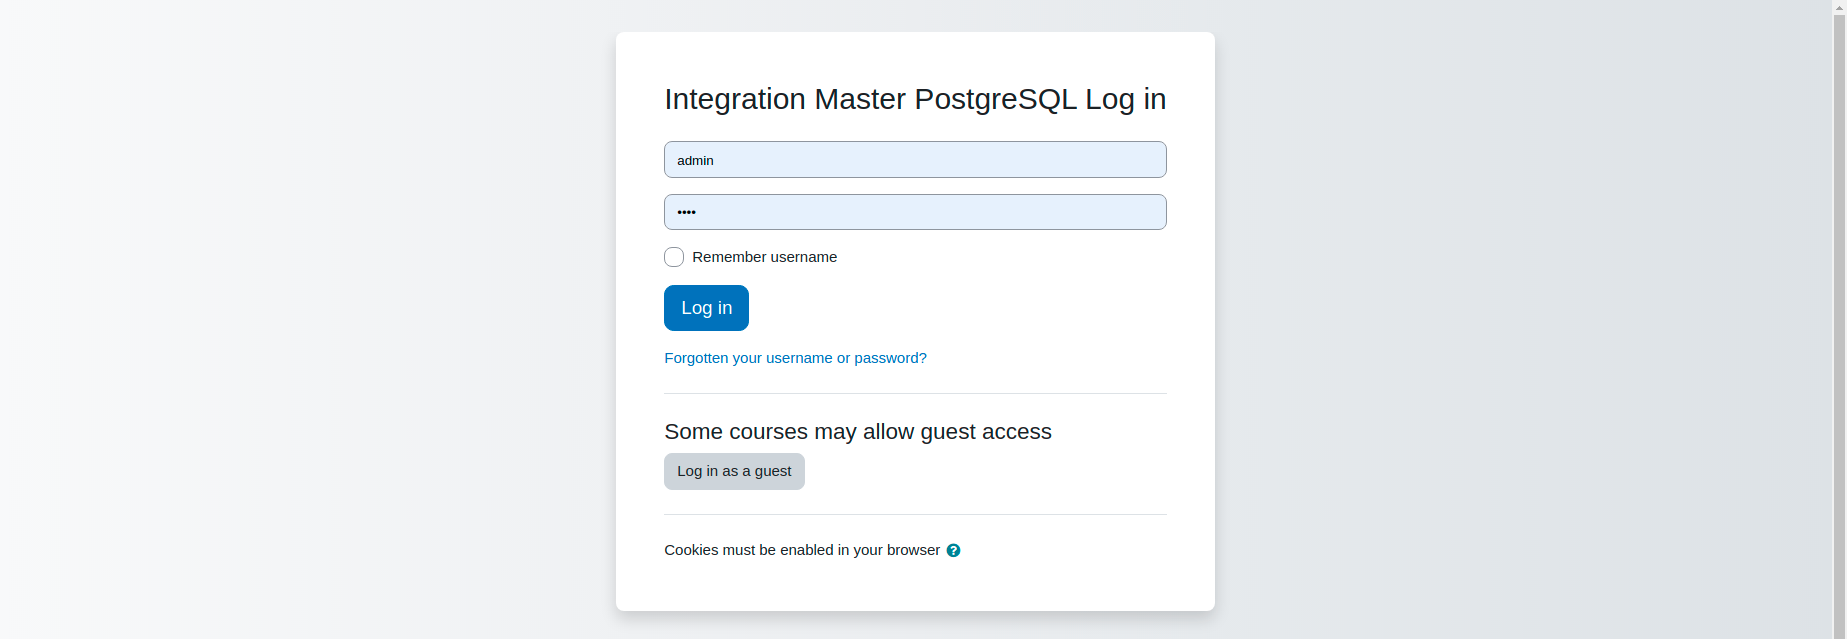Image resolution: width=1847 pixels, height=639 pixels.
Task: Click the 'Remember username' label text
Action: tap(764, 257)
